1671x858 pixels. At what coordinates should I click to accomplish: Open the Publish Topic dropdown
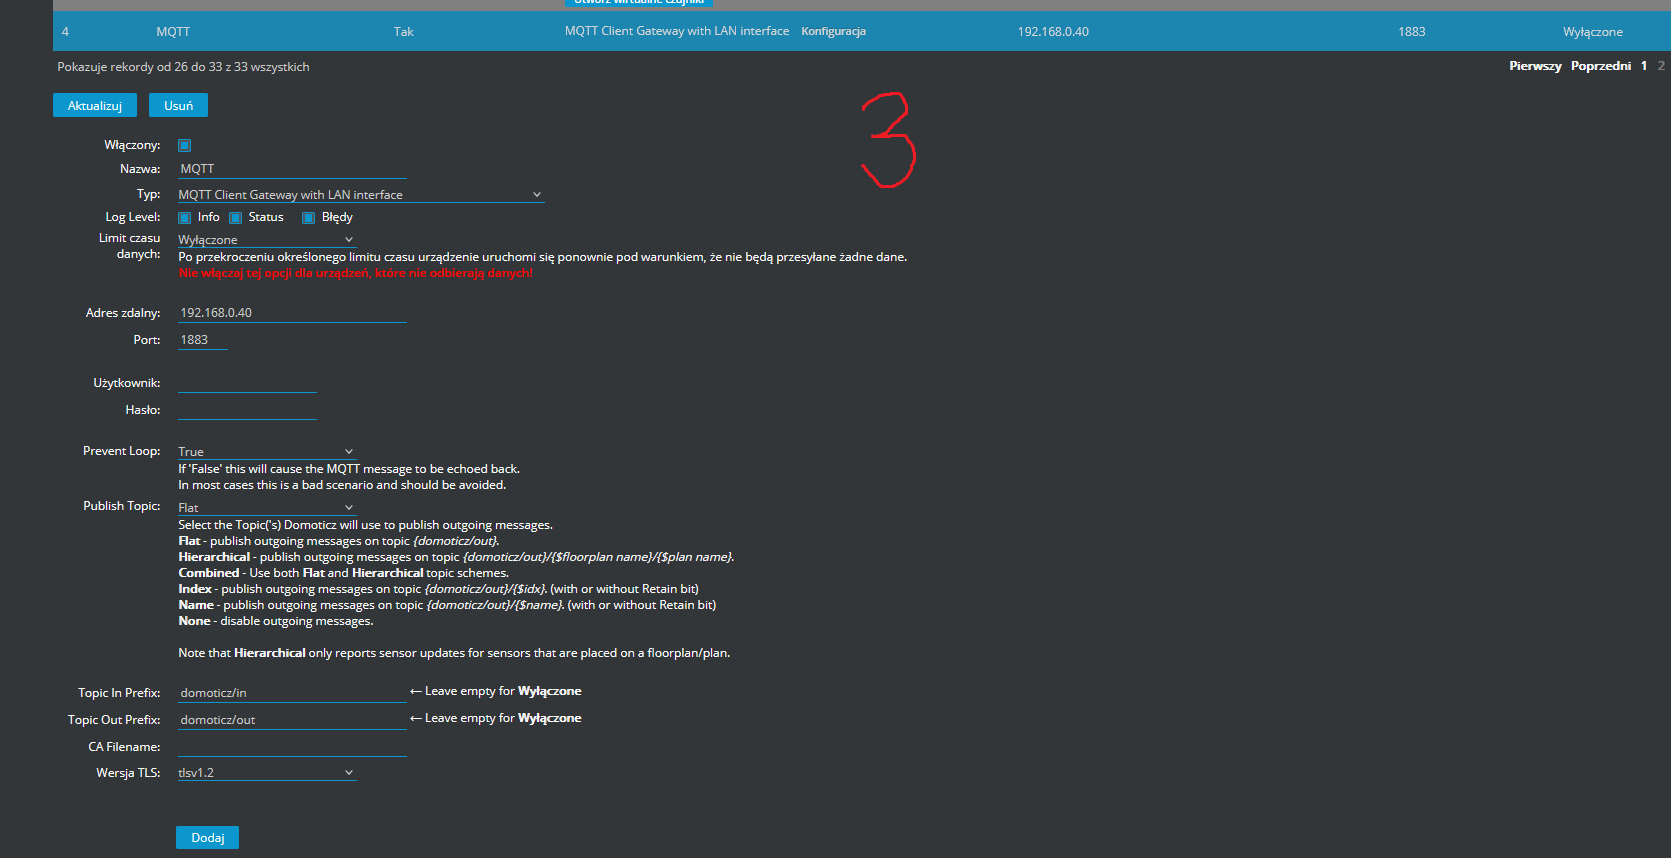click(266, 507)
